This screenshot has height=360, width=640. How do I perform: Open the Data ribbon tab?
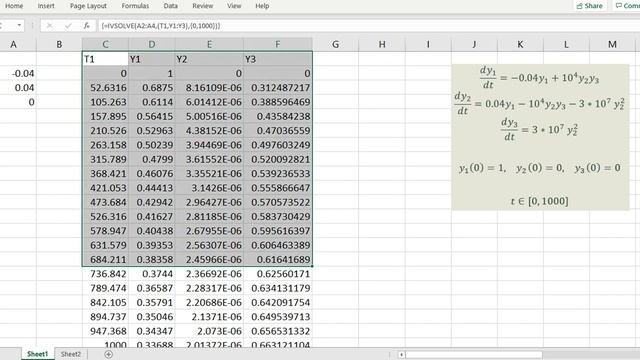[x=171, y=6]
